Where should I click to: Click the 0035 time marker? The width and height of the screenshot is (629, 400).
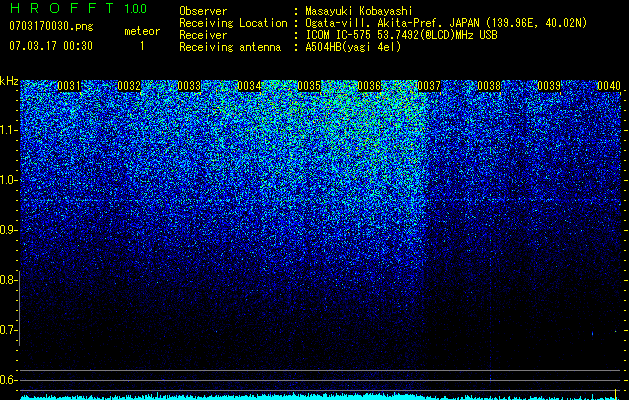pos(309,86)
